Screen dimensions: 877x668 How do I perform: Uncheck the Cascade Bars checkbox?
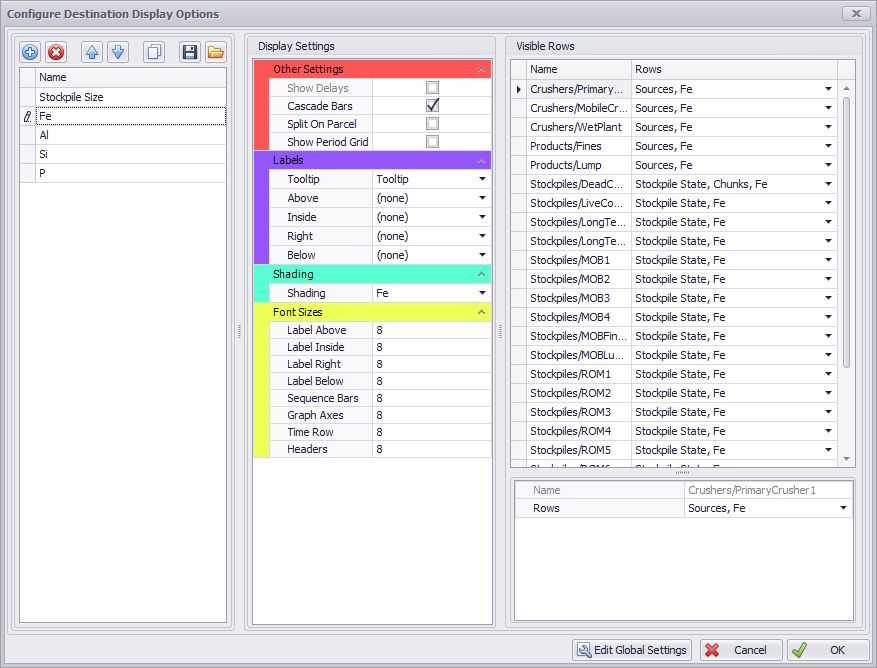pyautogui.click(x=433, y=106)
